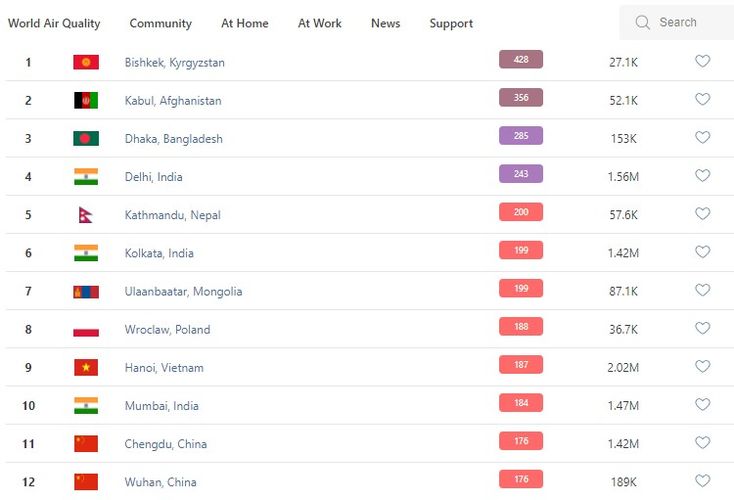Open the Community menu

pos(160,23)
